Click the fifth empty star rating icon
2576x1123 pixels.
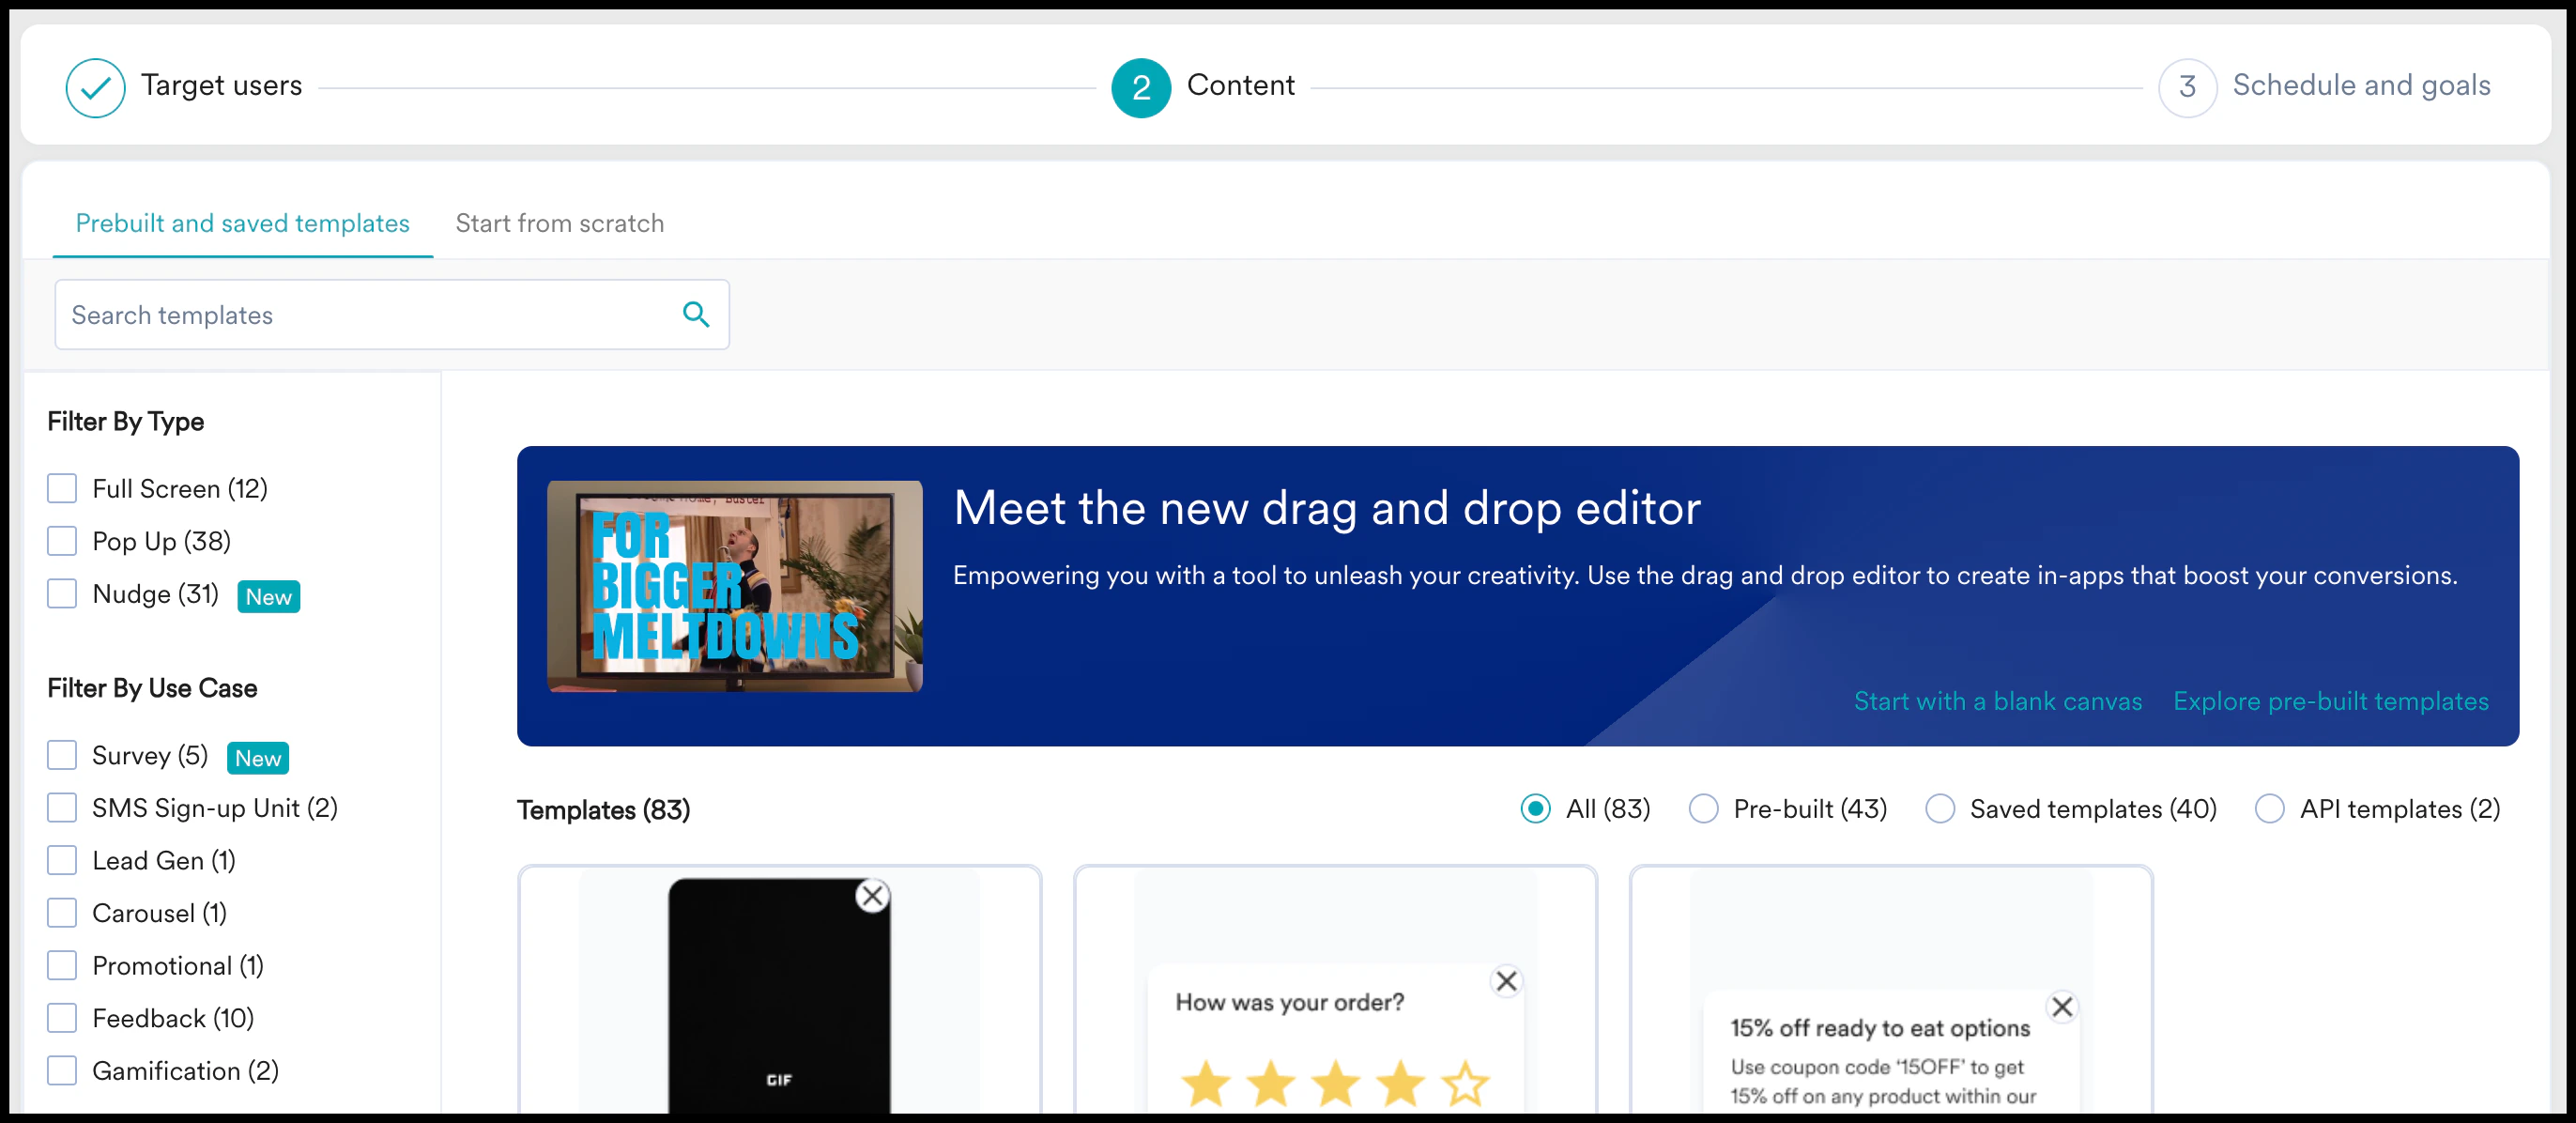tap(1464, 1083)
